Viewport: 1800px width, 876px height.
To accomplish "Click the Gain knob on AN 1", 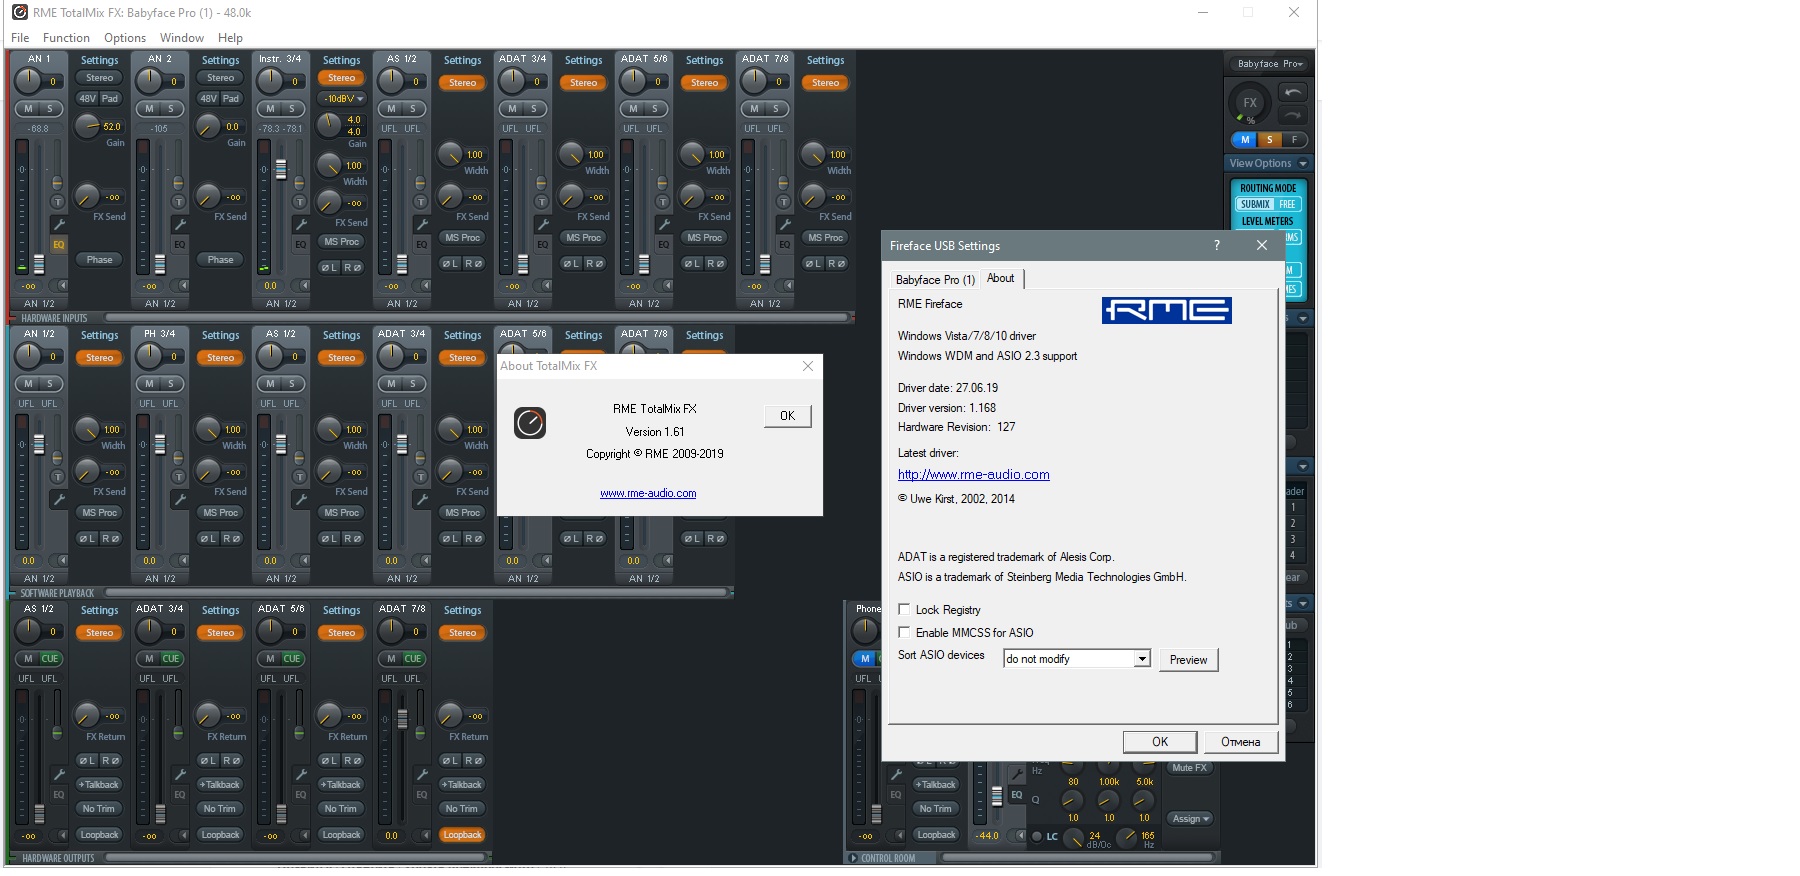I will click(x=87, y=126).
